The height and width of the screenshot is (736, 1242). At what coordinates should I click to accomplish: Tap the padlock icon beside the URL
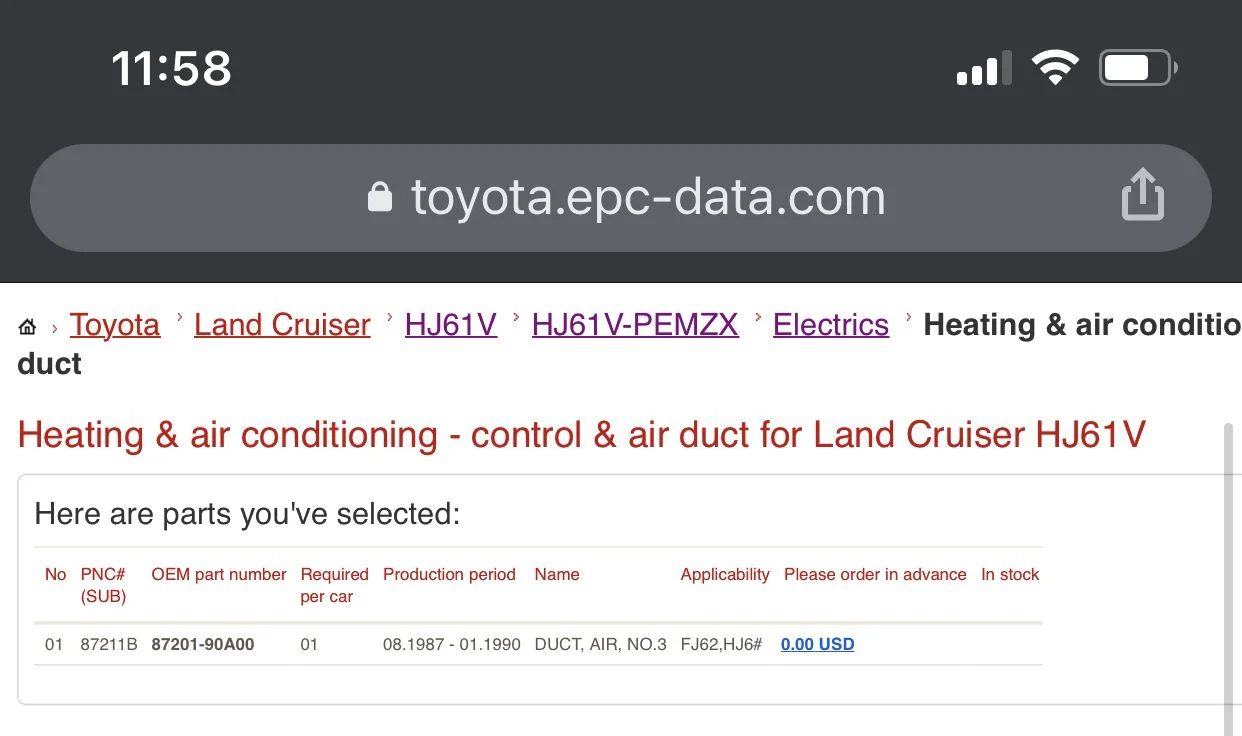(x=379, y=196)
